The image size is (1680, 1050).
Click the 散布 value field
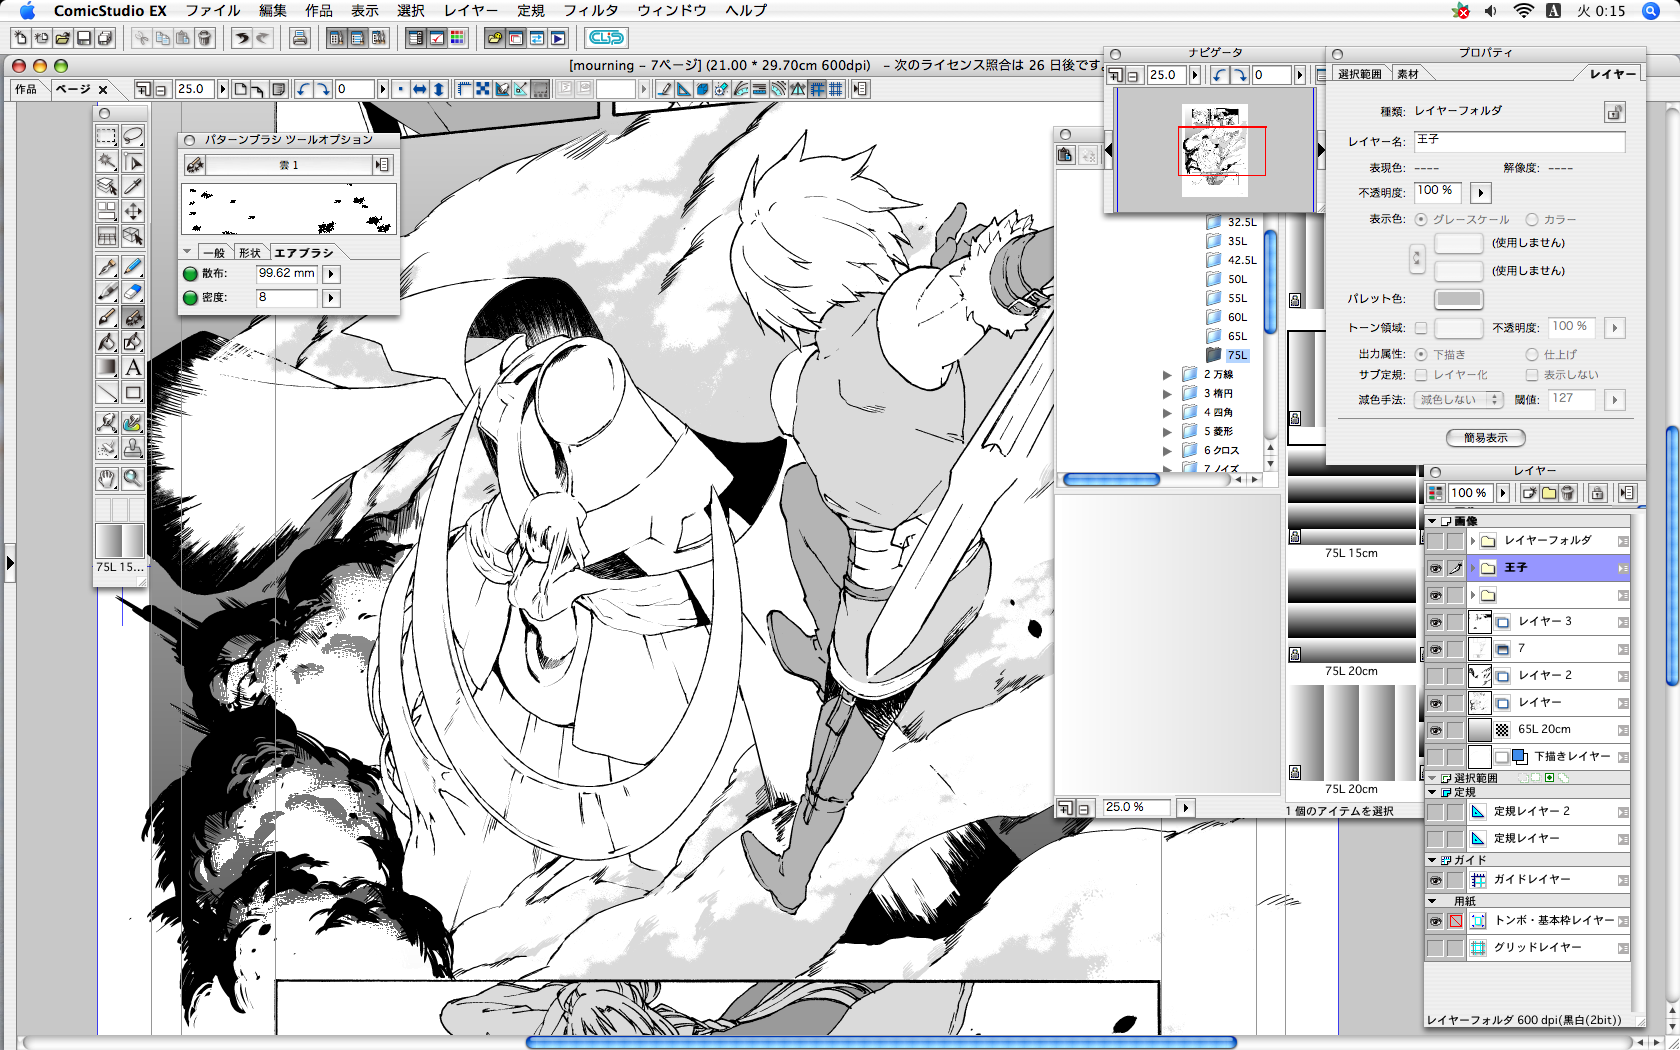pos(287,274)
